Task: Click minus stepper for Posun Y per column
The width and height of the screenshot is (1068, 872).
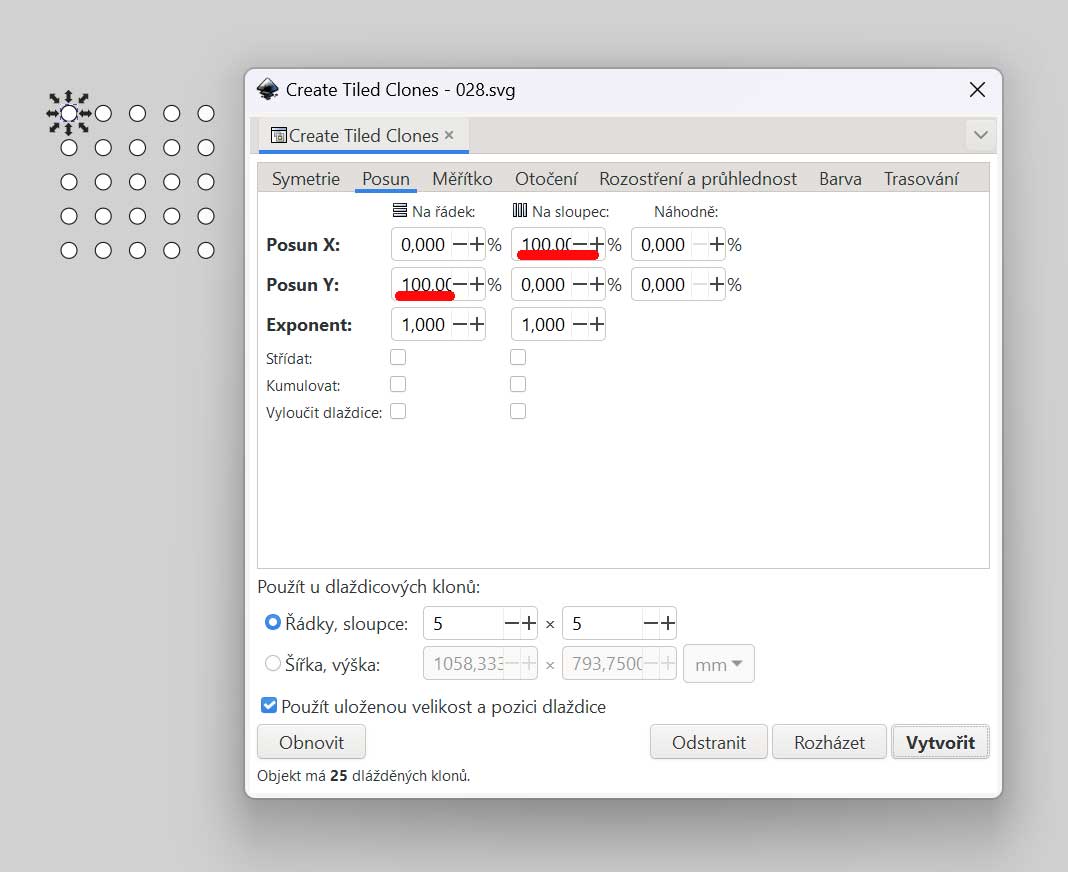Action: click(x=580, y=285)
